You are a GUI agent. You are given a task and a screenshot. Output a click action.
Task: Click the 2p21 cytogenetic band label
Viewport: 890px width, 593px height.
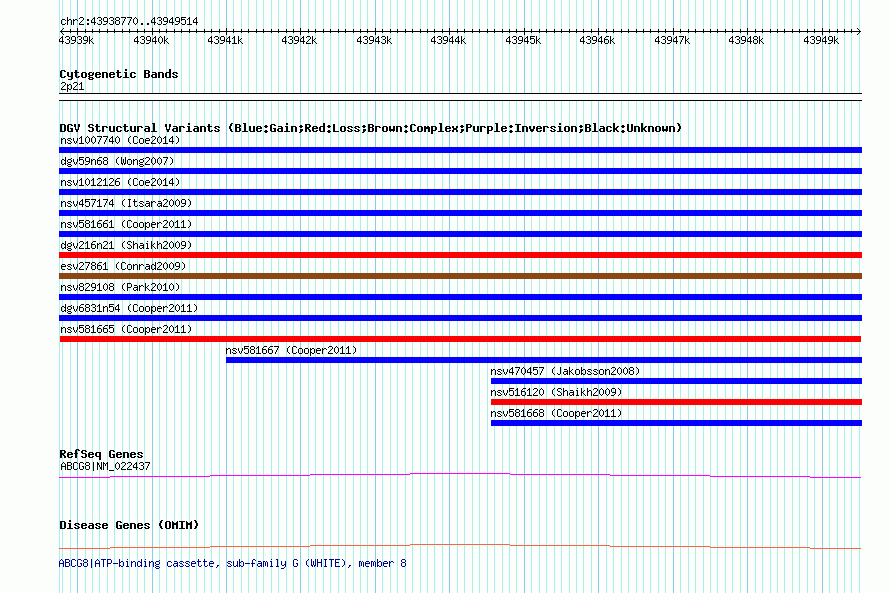point(72,86)
